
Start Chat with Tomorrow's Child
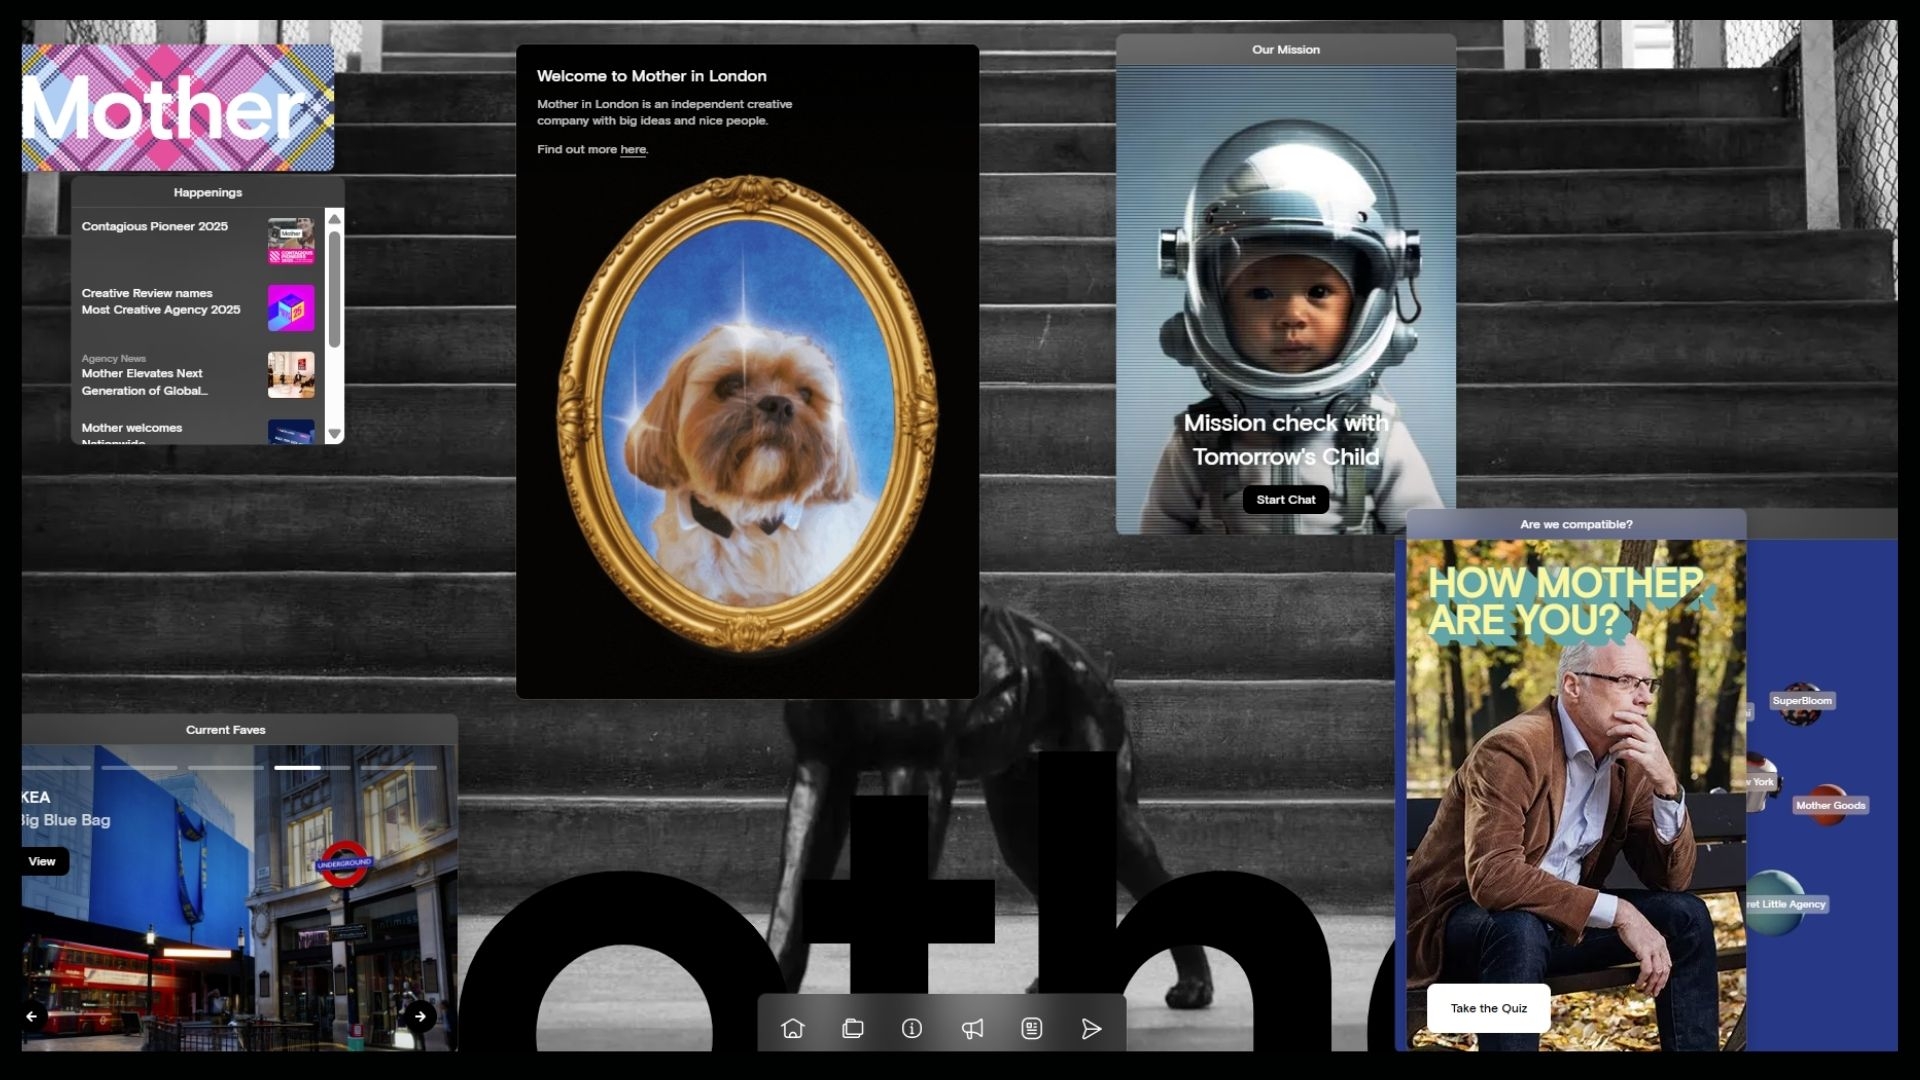(x=1286, y=500)
